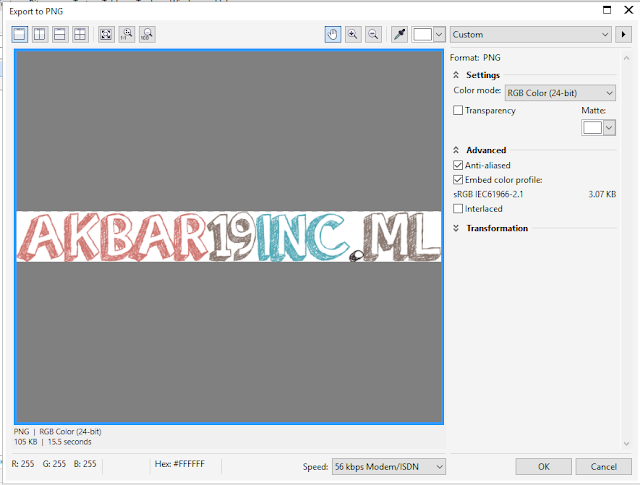Click the preset options arrow button

623,35
